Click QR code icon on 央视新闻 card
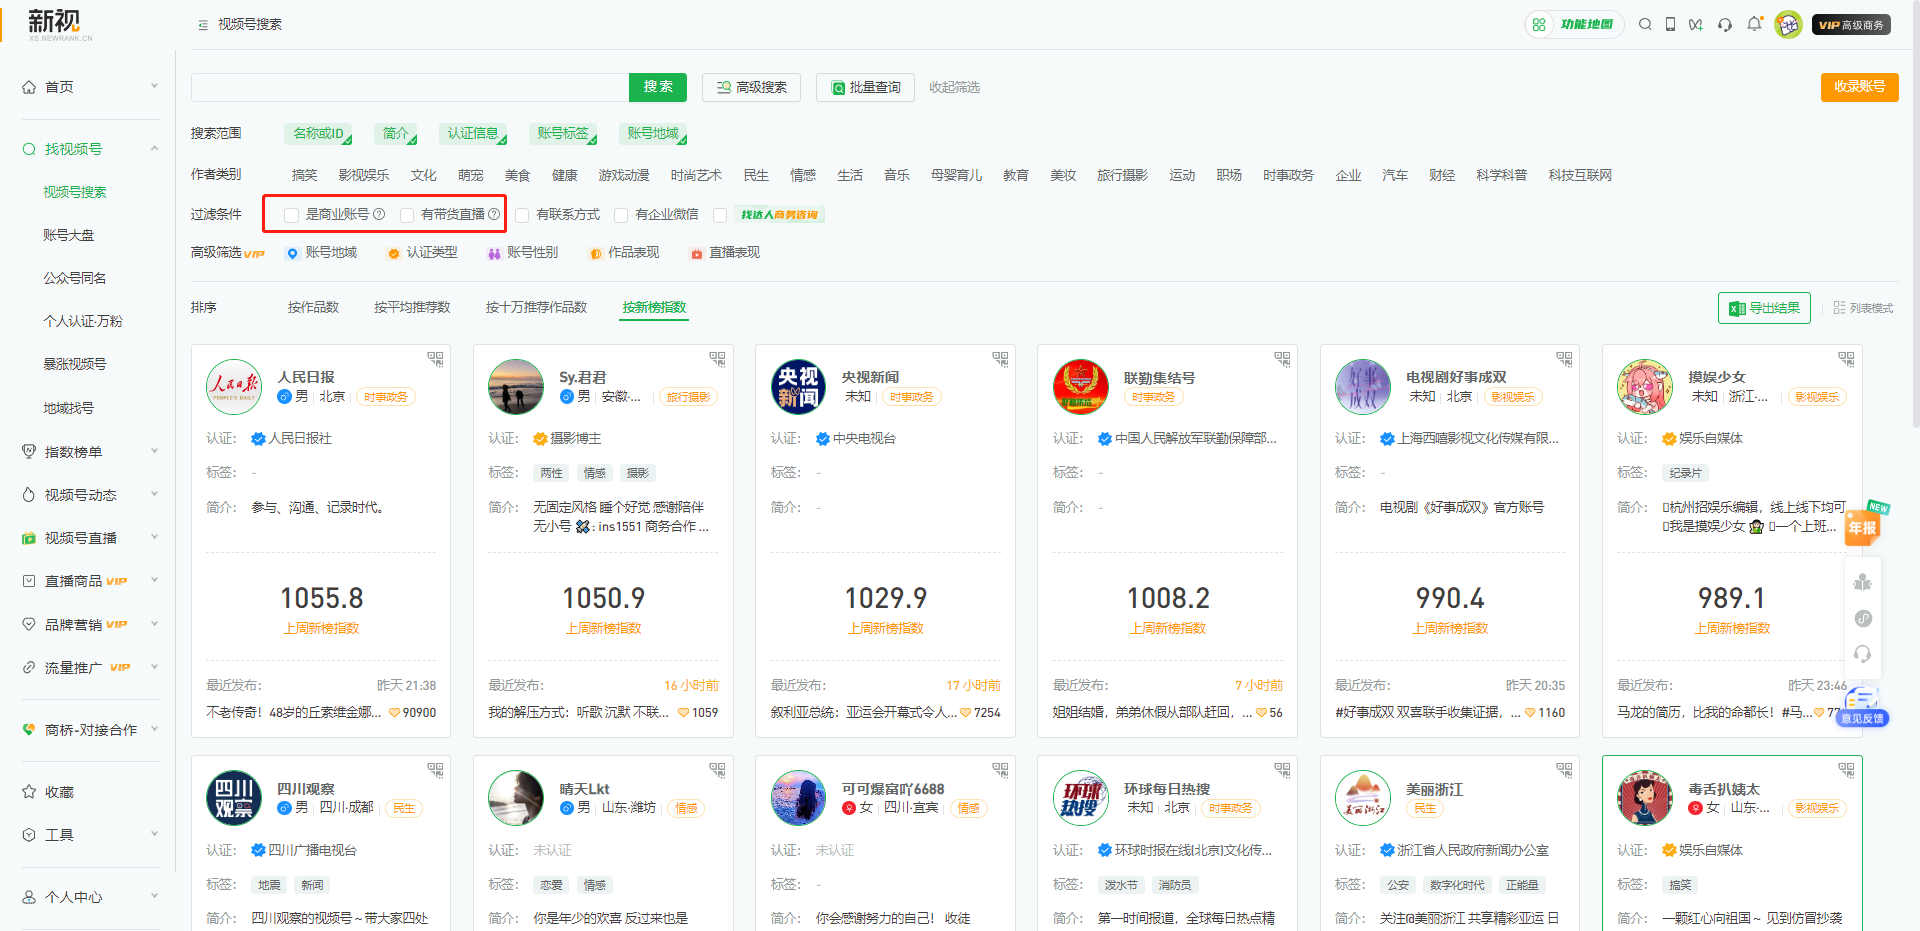The width and height of the screenshot is (1920, 931). pyautogui.click(x=1000, y=358)
